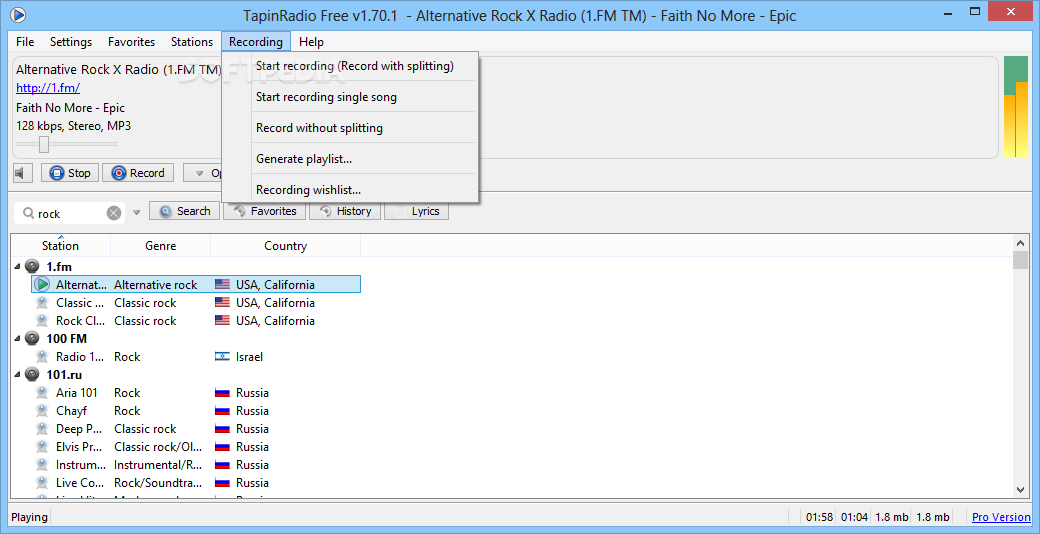1040x534 pixels.
Task: Click station icon for Instrum... row
Action: tap(42, 464)
